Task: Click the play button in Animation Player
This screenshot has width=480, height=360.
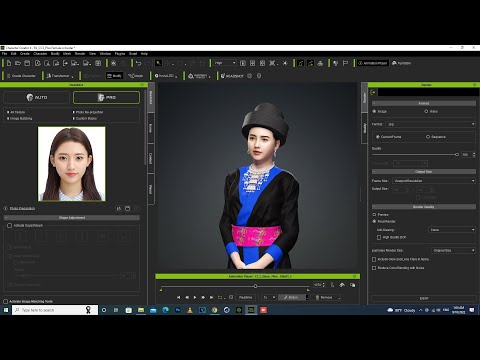Action: pos(195,297)
